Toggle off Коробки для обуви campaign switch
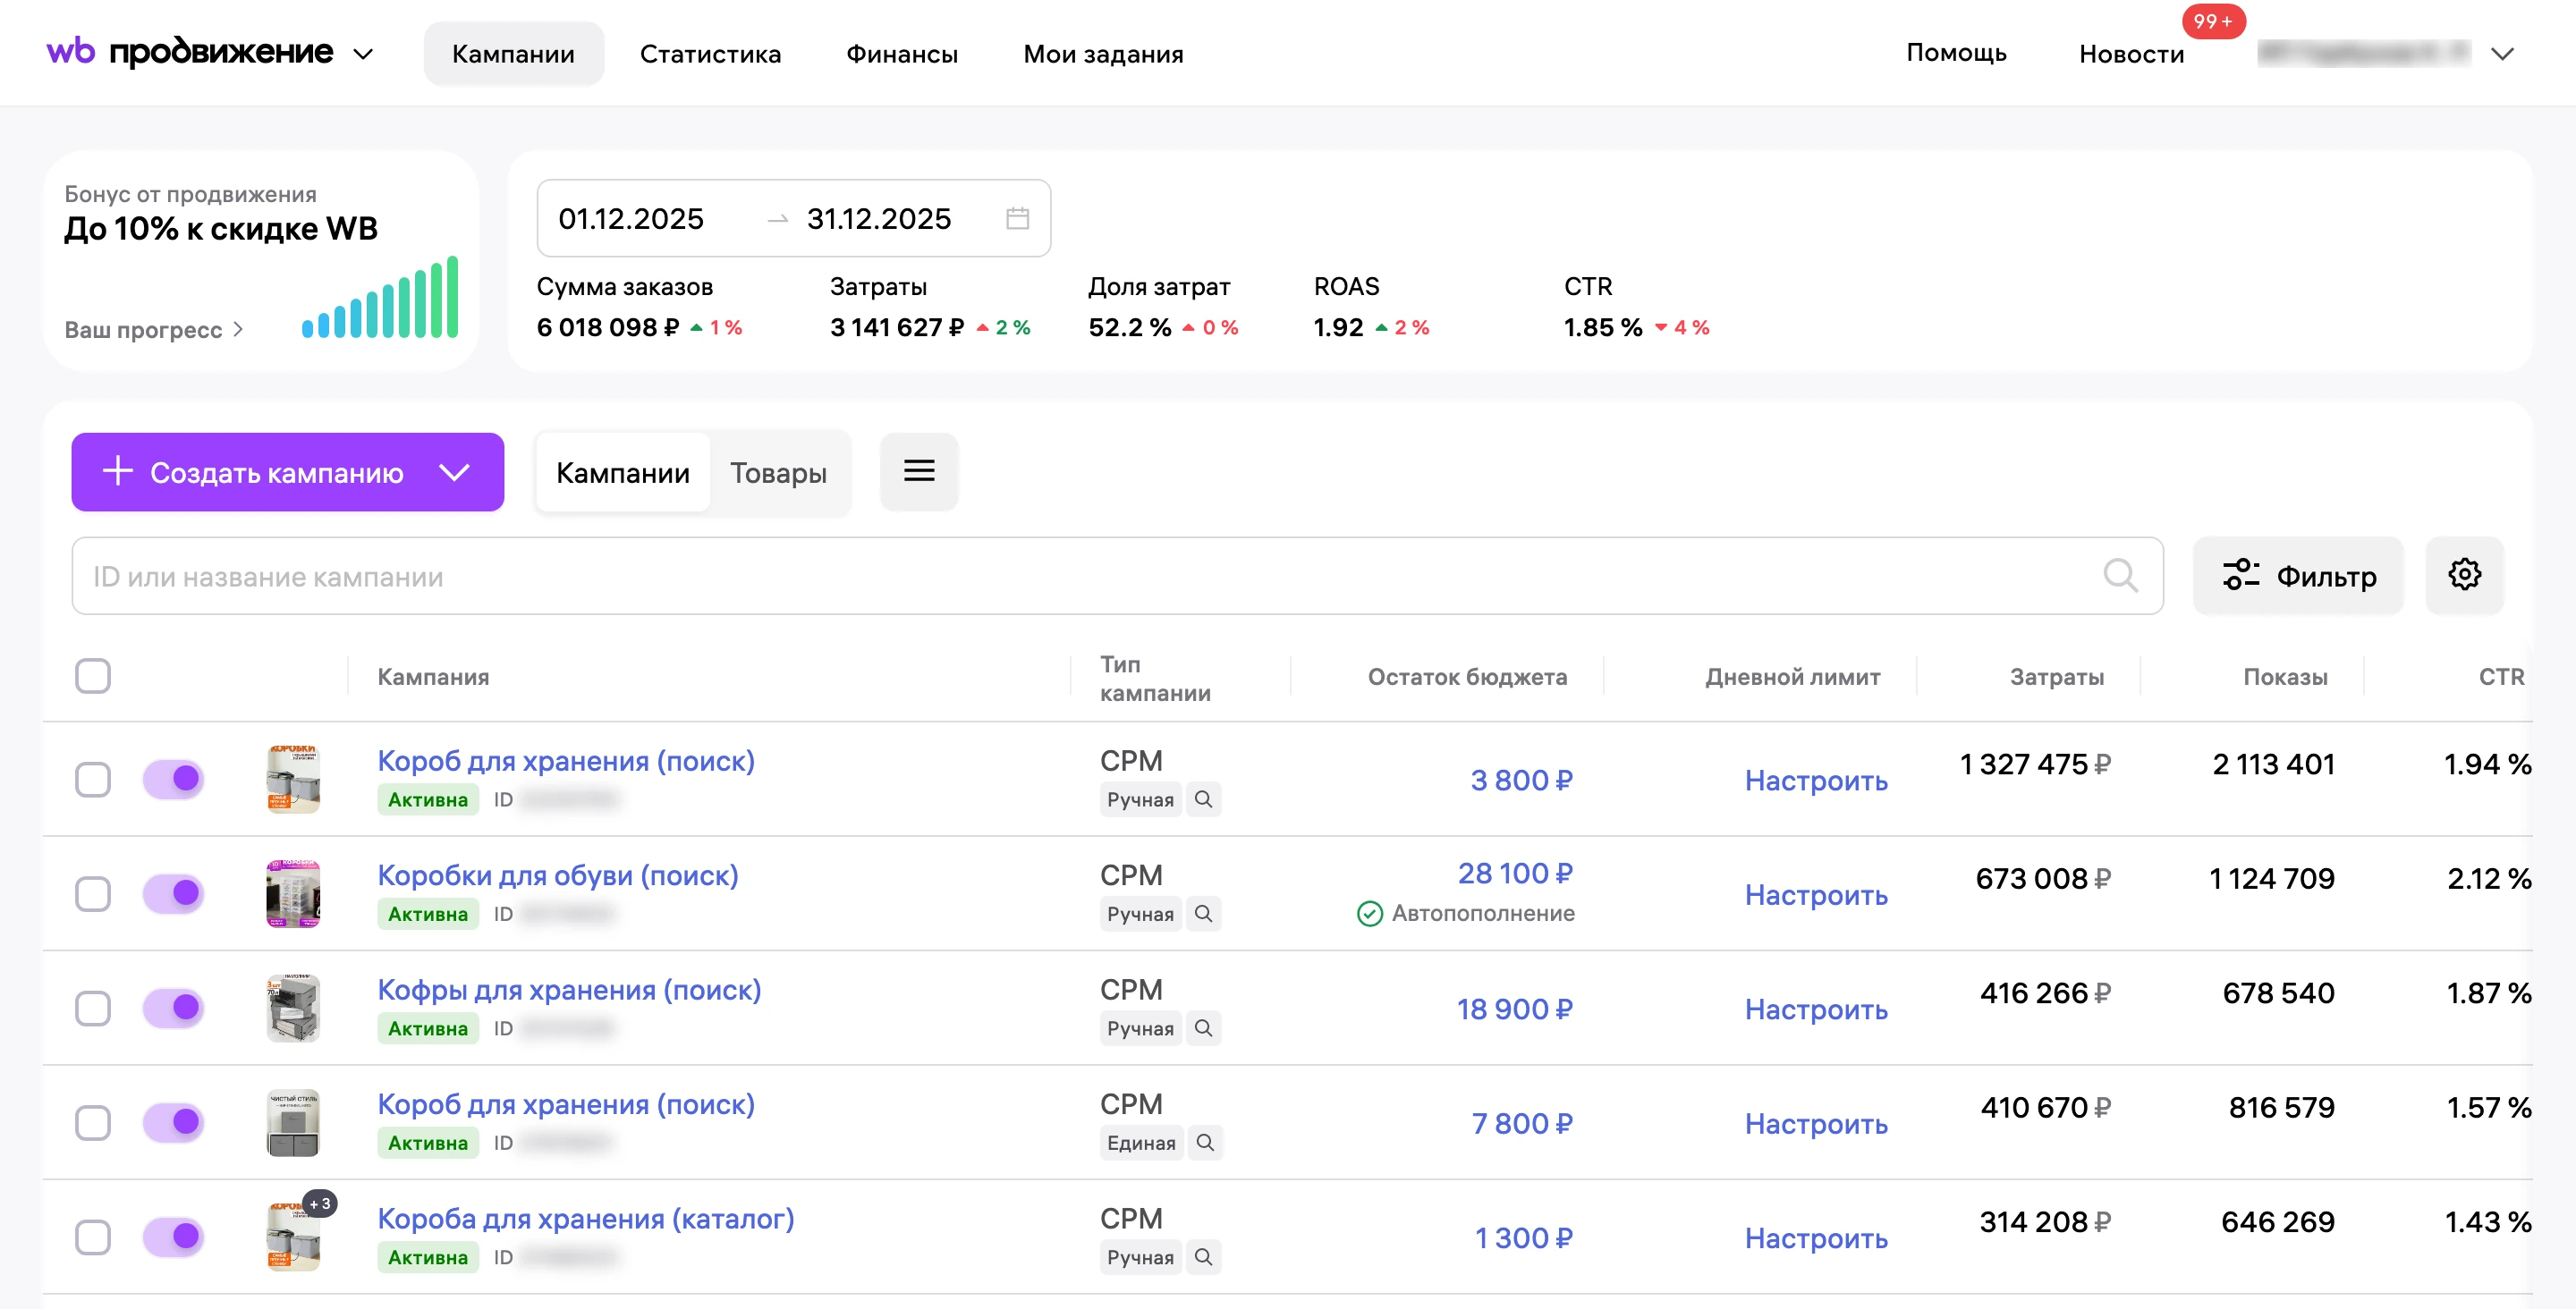 [x=173, y=893]
